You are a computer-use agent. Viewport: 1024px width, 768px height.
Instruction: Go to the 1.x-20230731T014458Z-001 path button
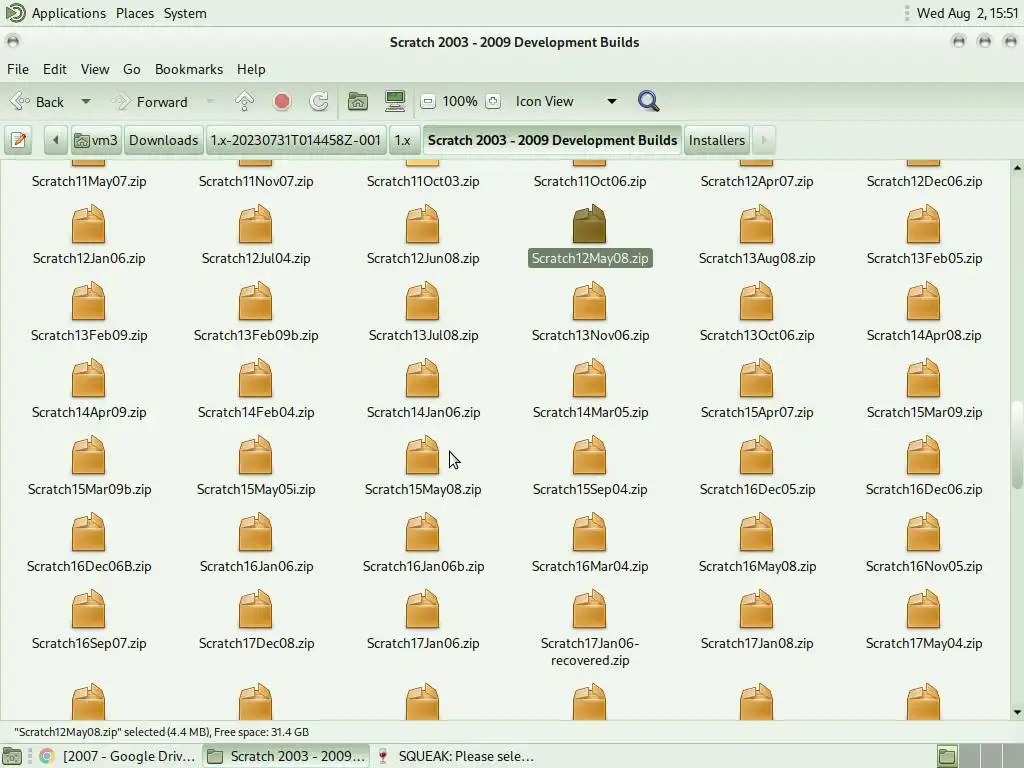[x=295, y=140]
